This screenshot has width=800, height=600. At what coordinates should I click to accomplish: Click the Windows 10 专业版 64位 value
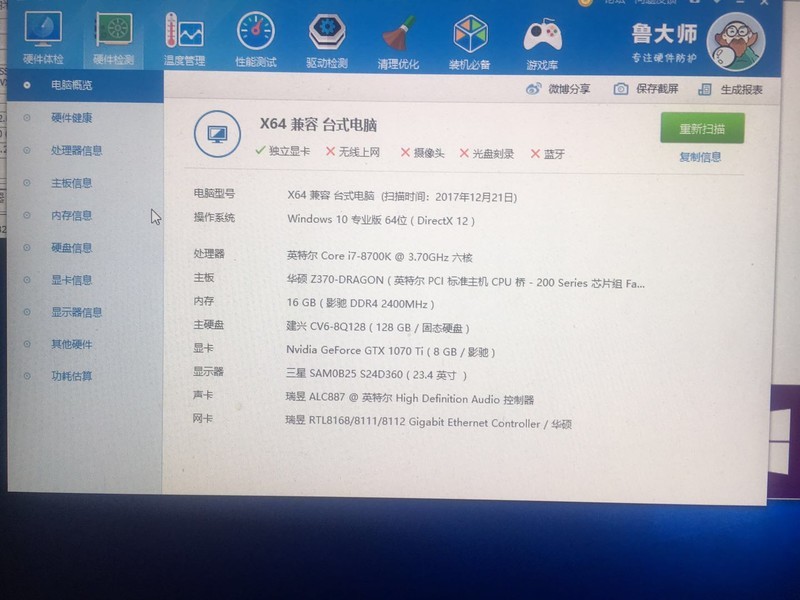tap(381, 220)
